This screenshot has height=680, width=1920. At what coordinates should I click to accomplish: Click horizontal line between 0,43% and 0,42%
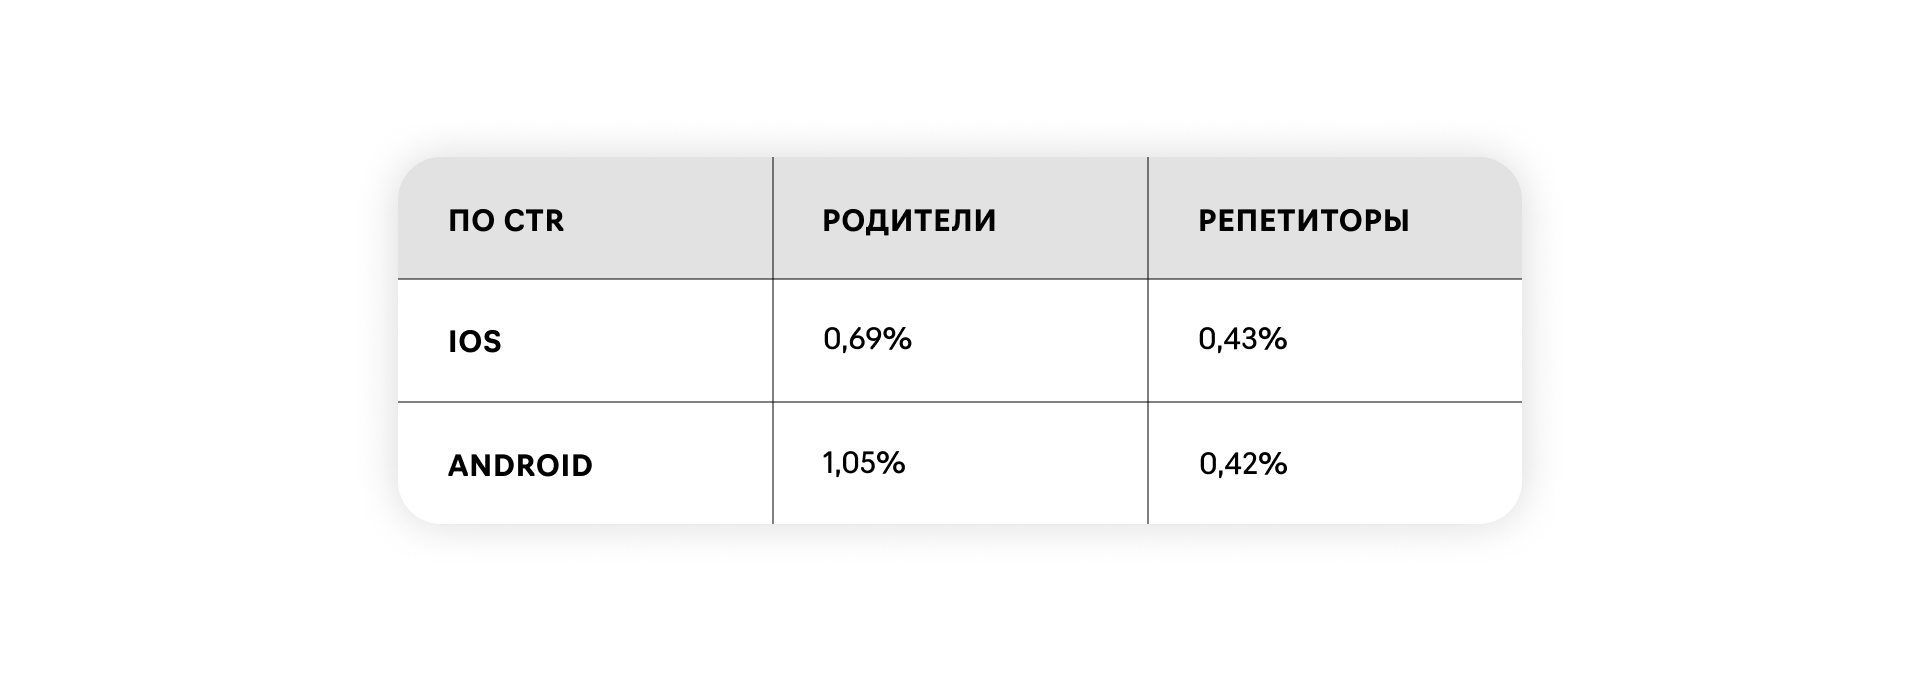click(x=1335, y=402)
